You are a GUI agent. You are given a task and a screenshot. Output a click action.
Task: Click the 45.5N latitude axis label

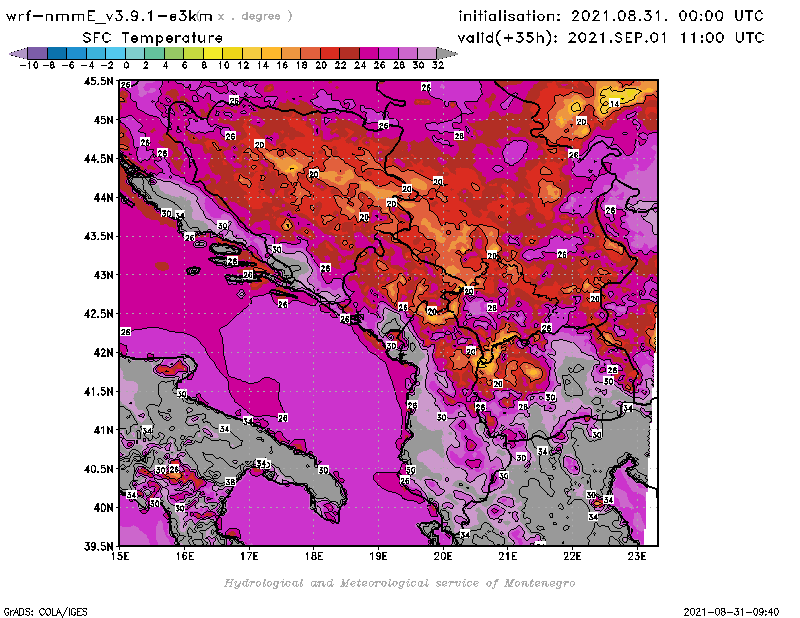(98, 81)
